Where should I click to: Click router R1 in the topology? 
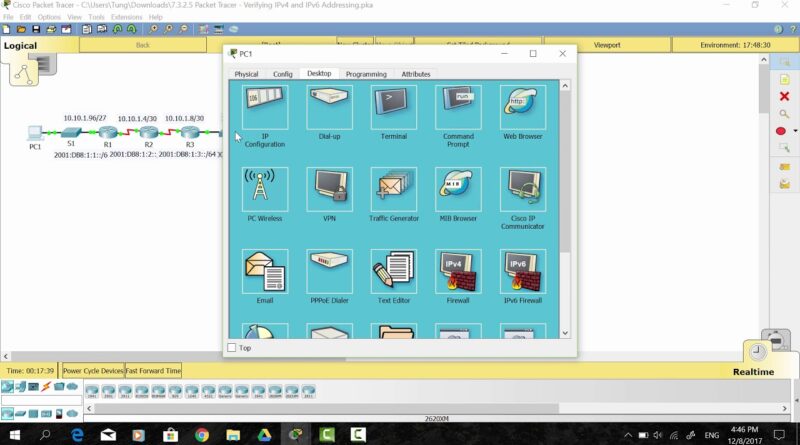coord(108,133)
